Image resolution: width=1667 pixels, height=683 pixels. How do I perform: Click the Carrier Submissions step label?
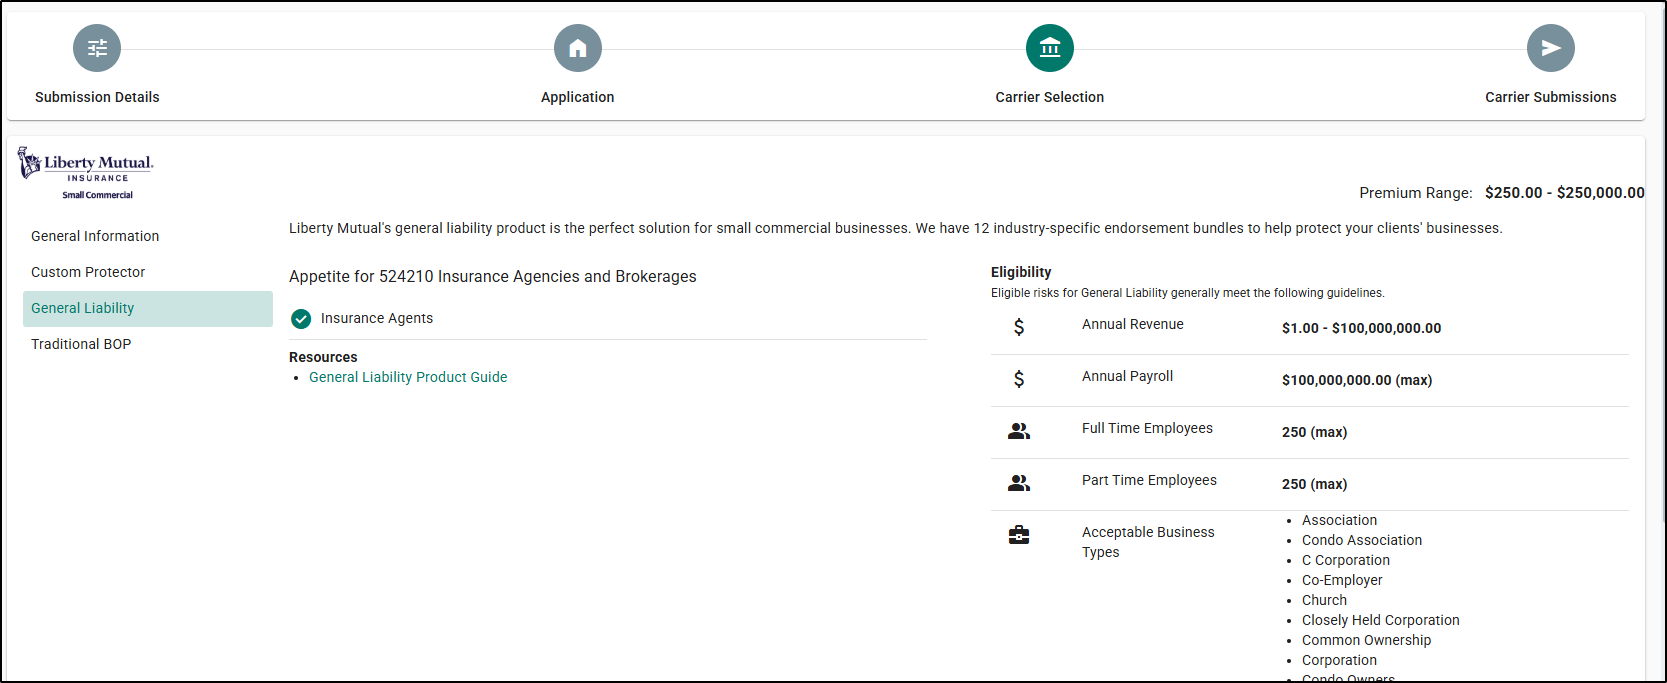(x=1551, y=97)
